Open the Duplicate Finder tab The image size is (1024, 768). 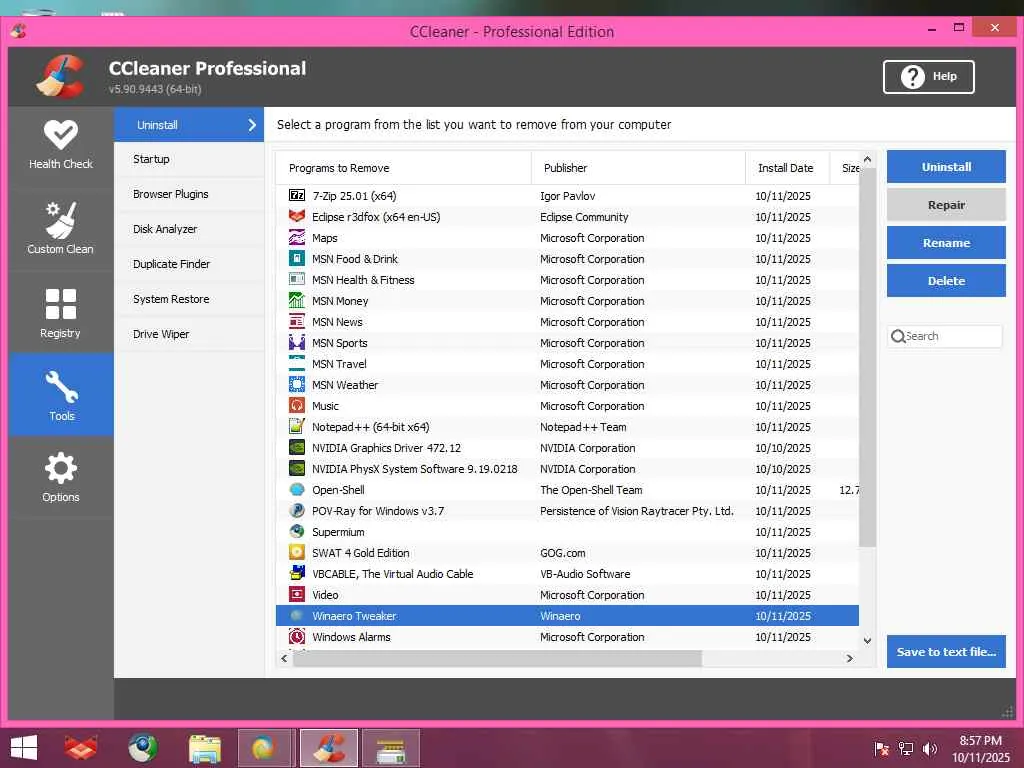click(x=189, y=264)
